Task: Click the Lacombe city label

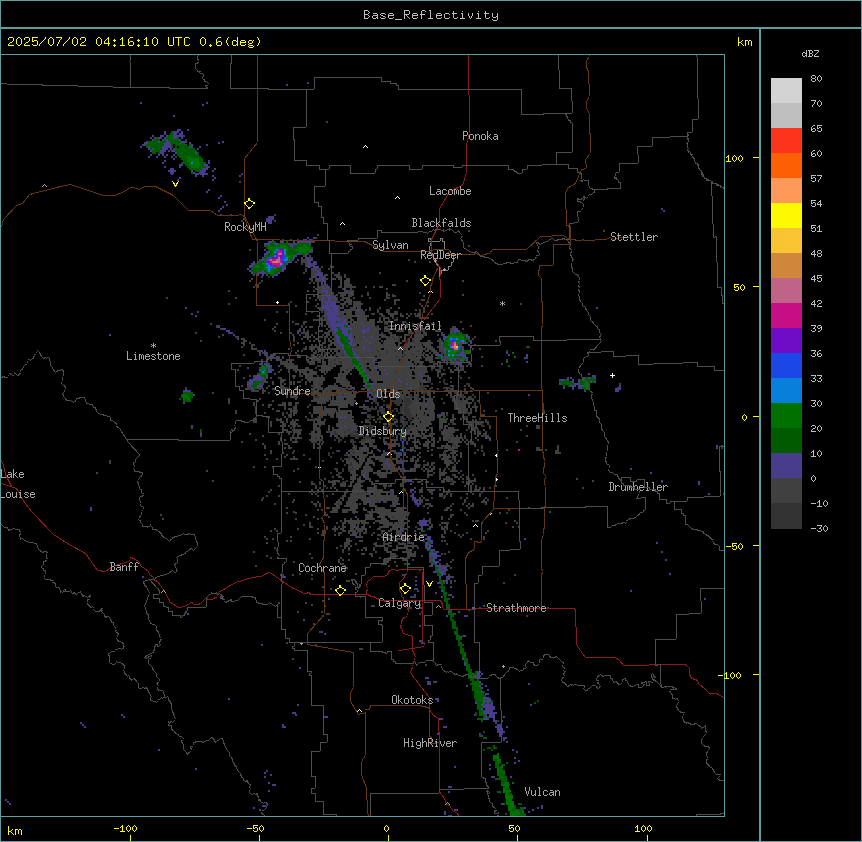Action: 450,191
